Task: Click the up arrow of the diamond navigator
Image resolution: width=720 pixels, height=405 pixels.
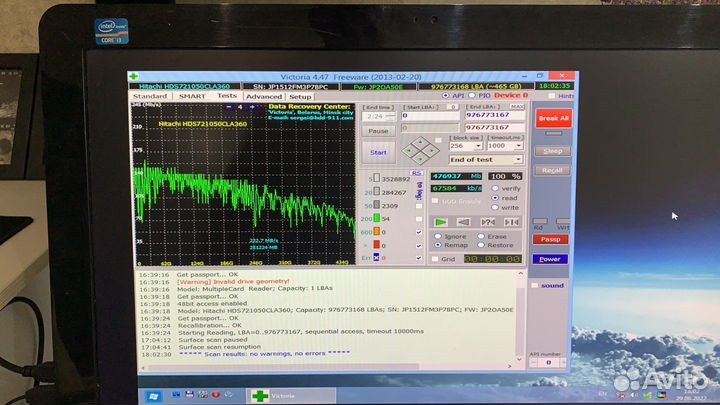Action: click(x=421, y=141)
